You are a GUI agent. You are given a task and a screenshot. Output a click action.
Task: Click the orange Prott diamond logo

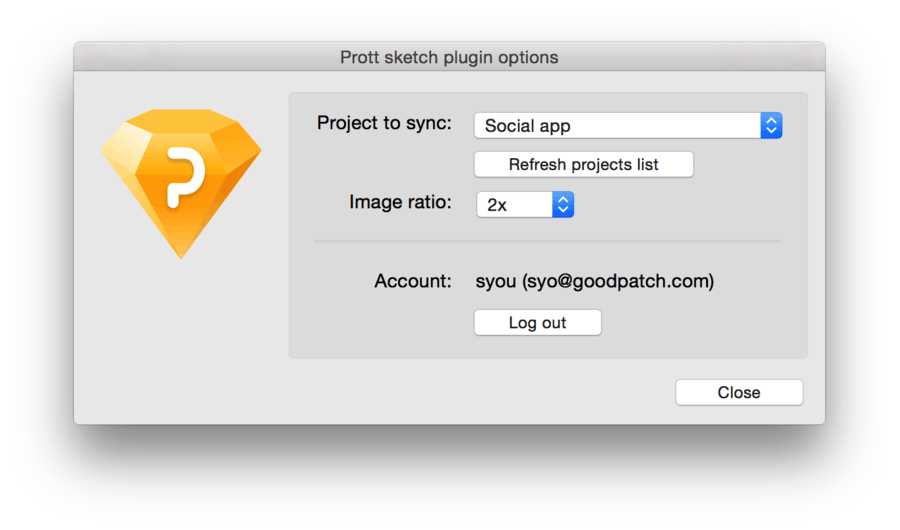click(181, 184)
